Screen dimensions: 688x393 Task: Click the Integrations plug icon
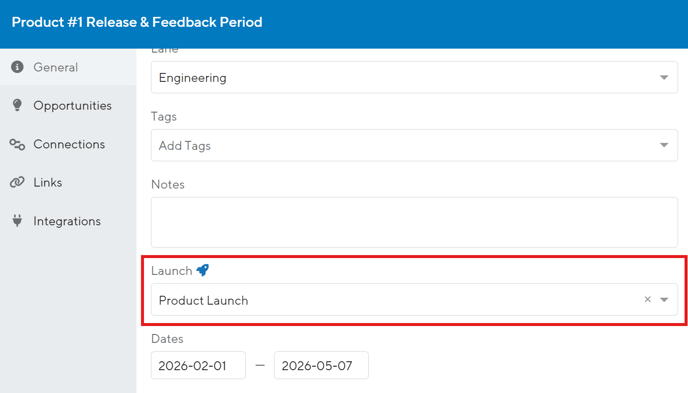pos(17,221)
